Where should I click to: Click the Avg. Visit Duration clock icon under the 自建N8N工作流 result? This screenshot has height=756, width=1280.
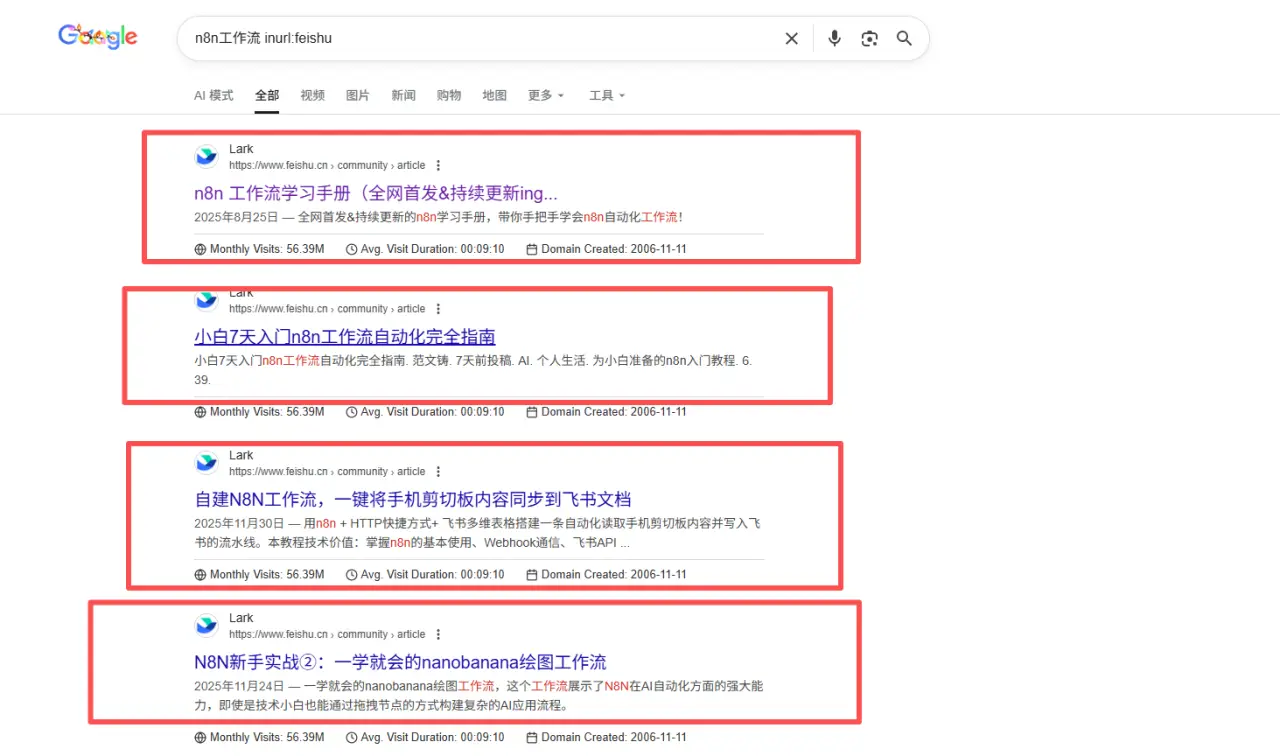[351, 575]
